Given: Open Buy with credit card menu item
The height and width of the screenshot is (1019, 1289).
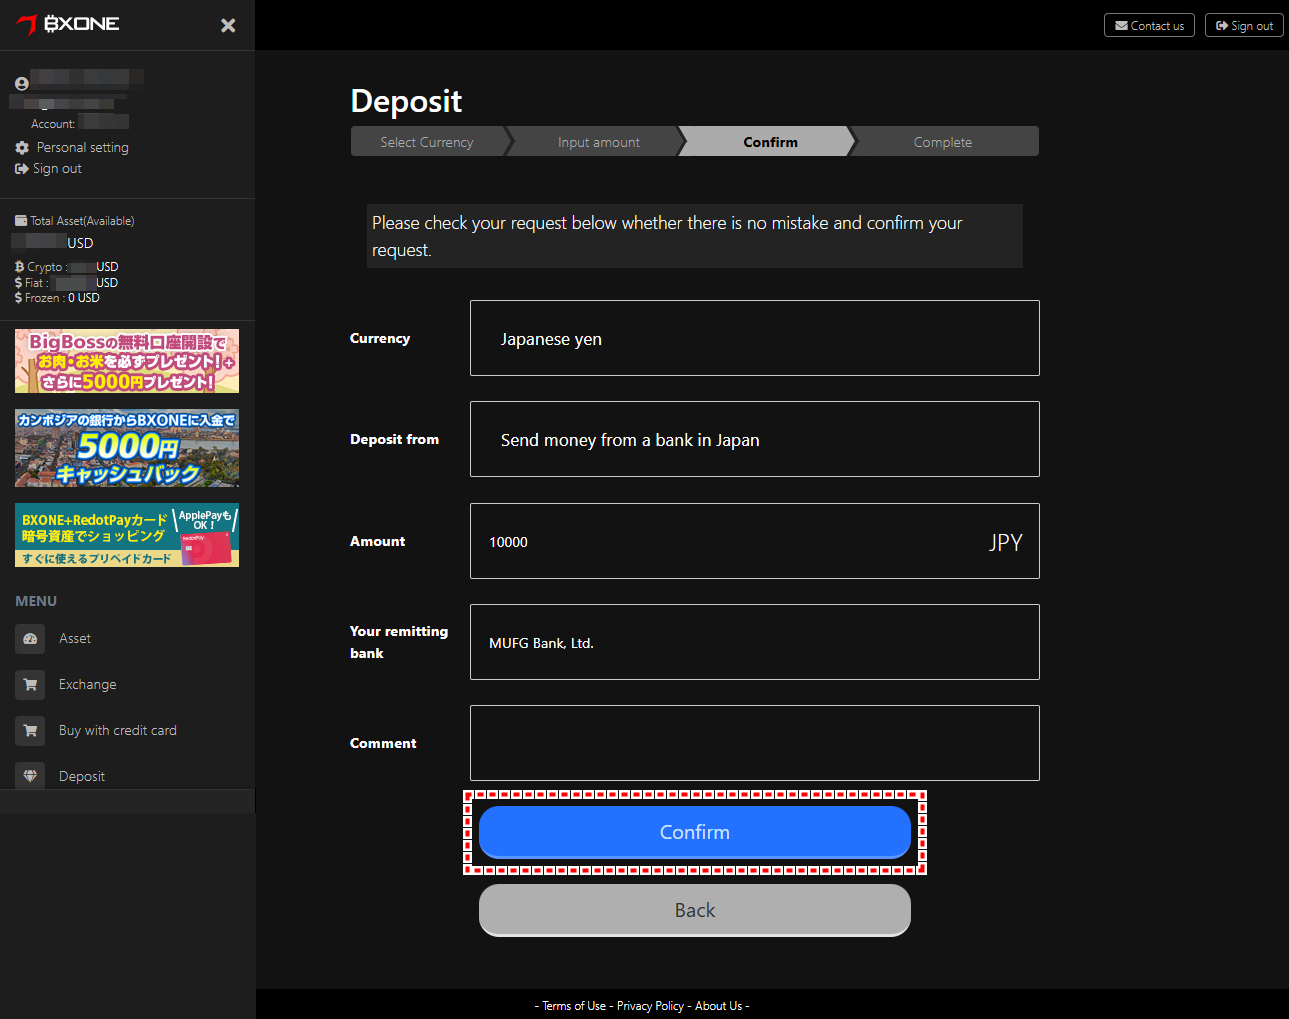Looking at the screenshot, I should coord(118,731).
